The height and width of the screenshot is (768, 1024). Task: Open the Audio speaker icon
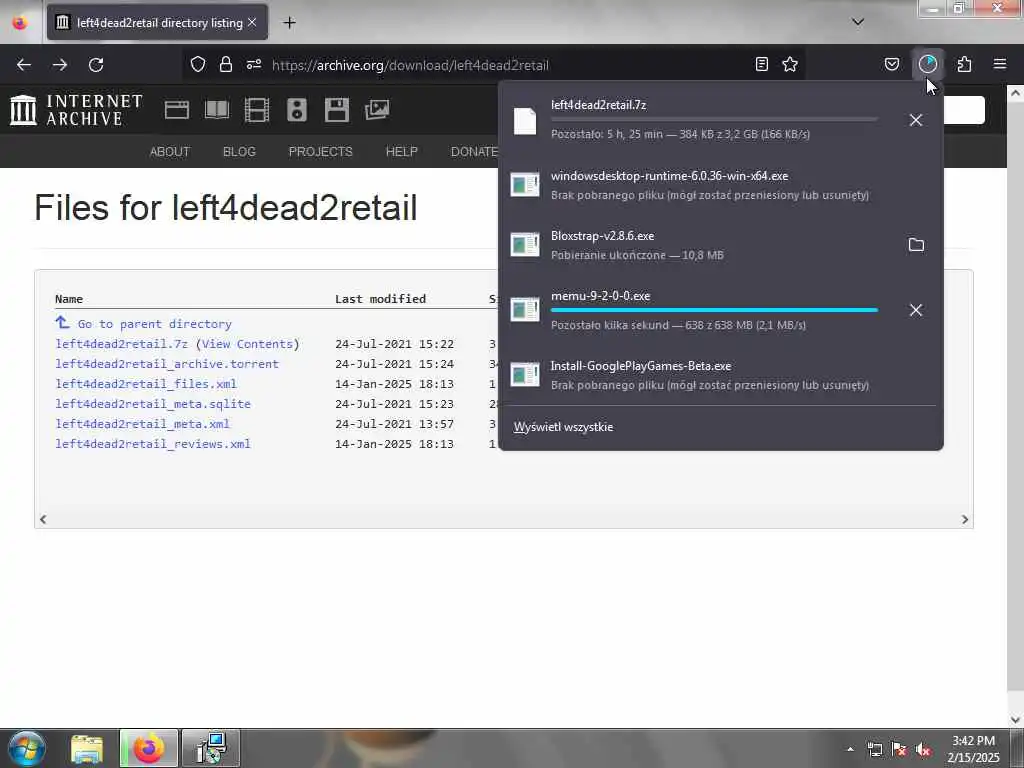pos(296,110)
